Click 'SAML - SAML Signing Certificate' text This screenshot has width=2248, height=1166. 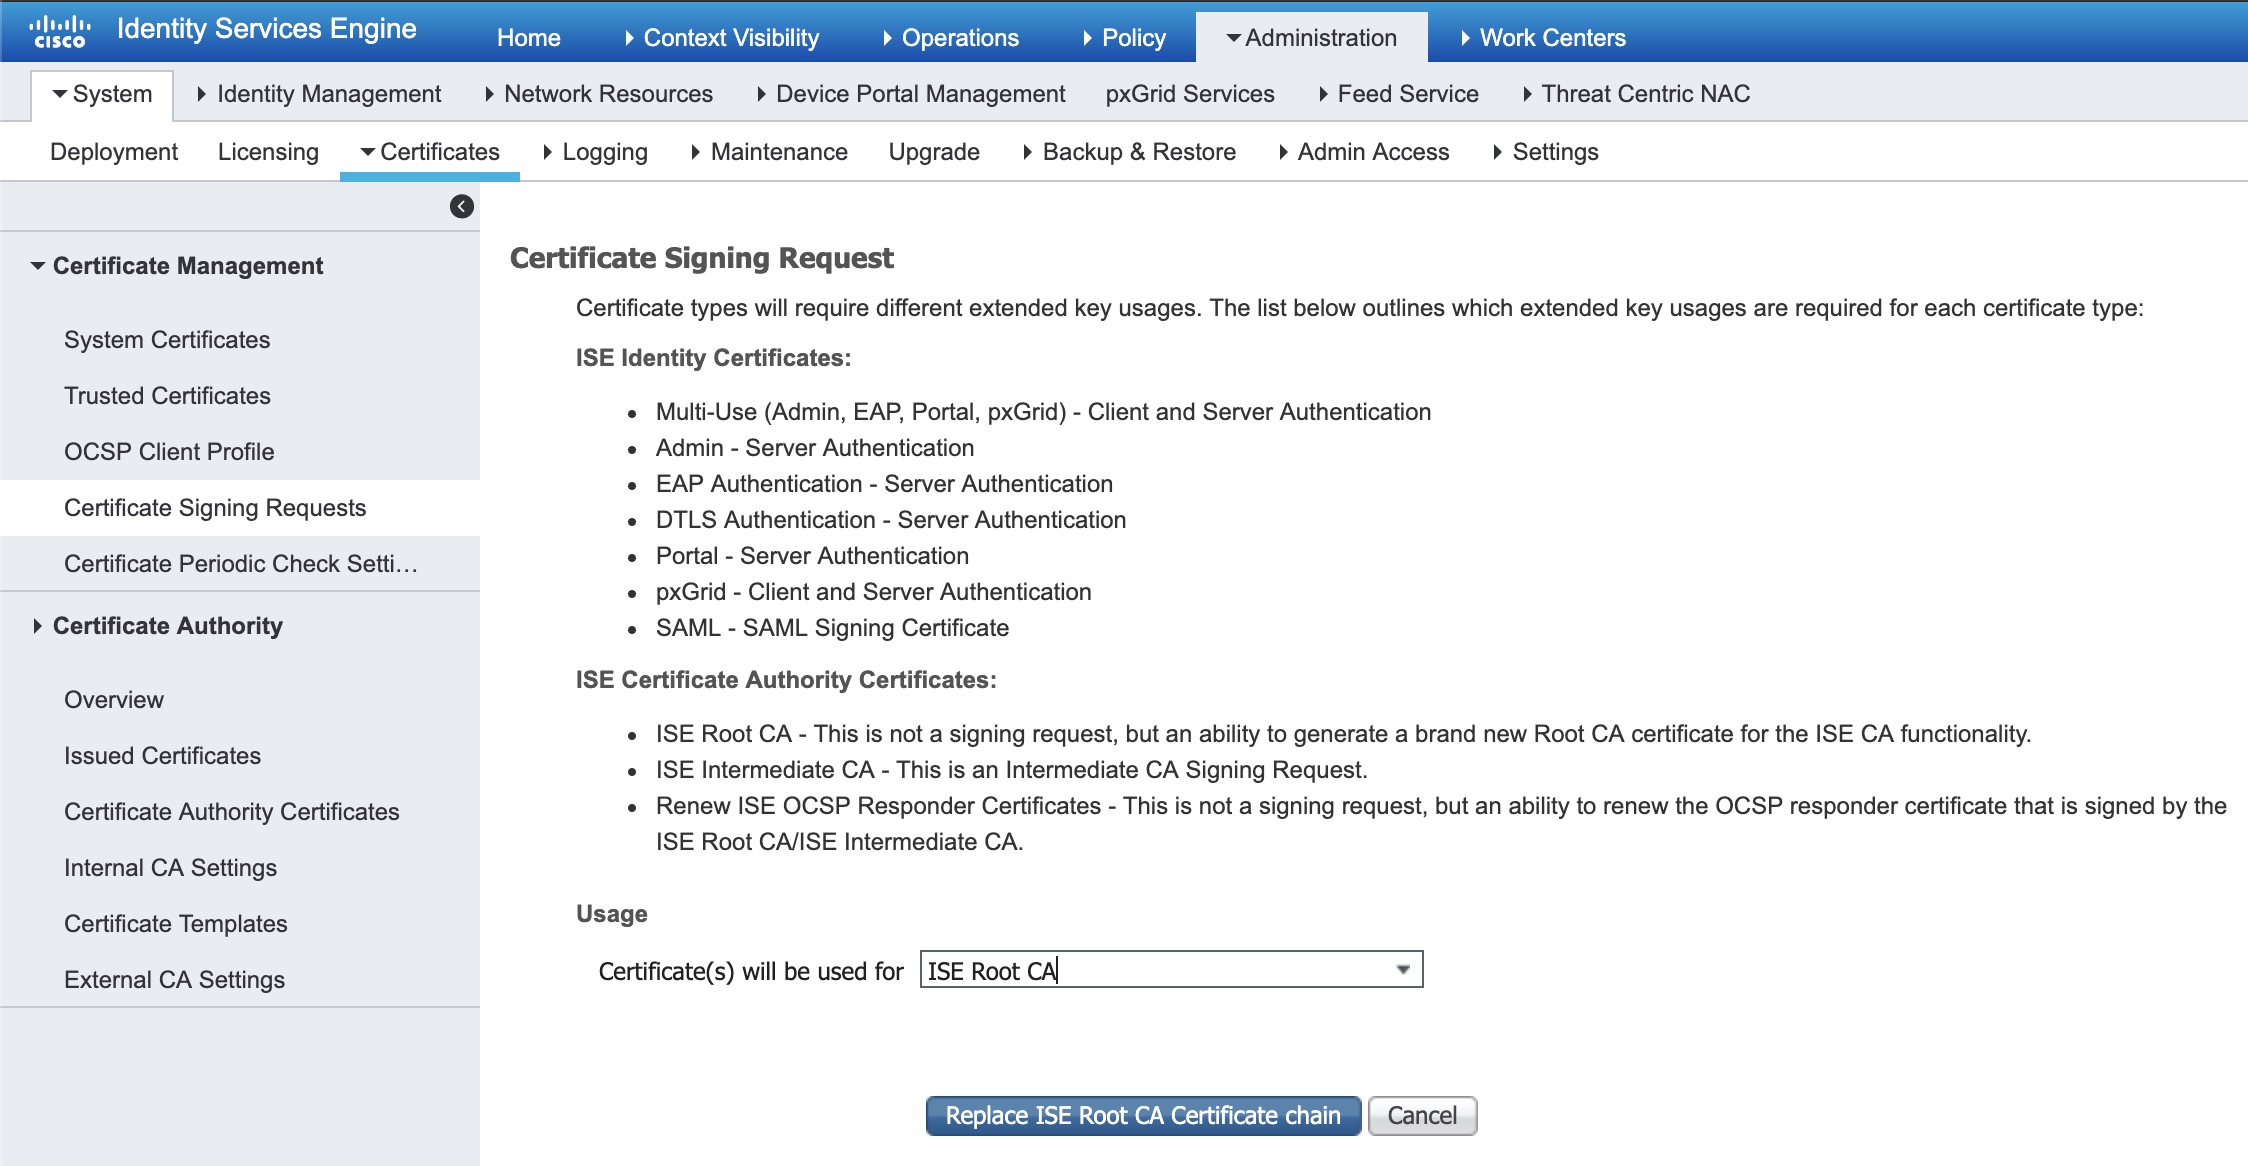click(832, 628)
